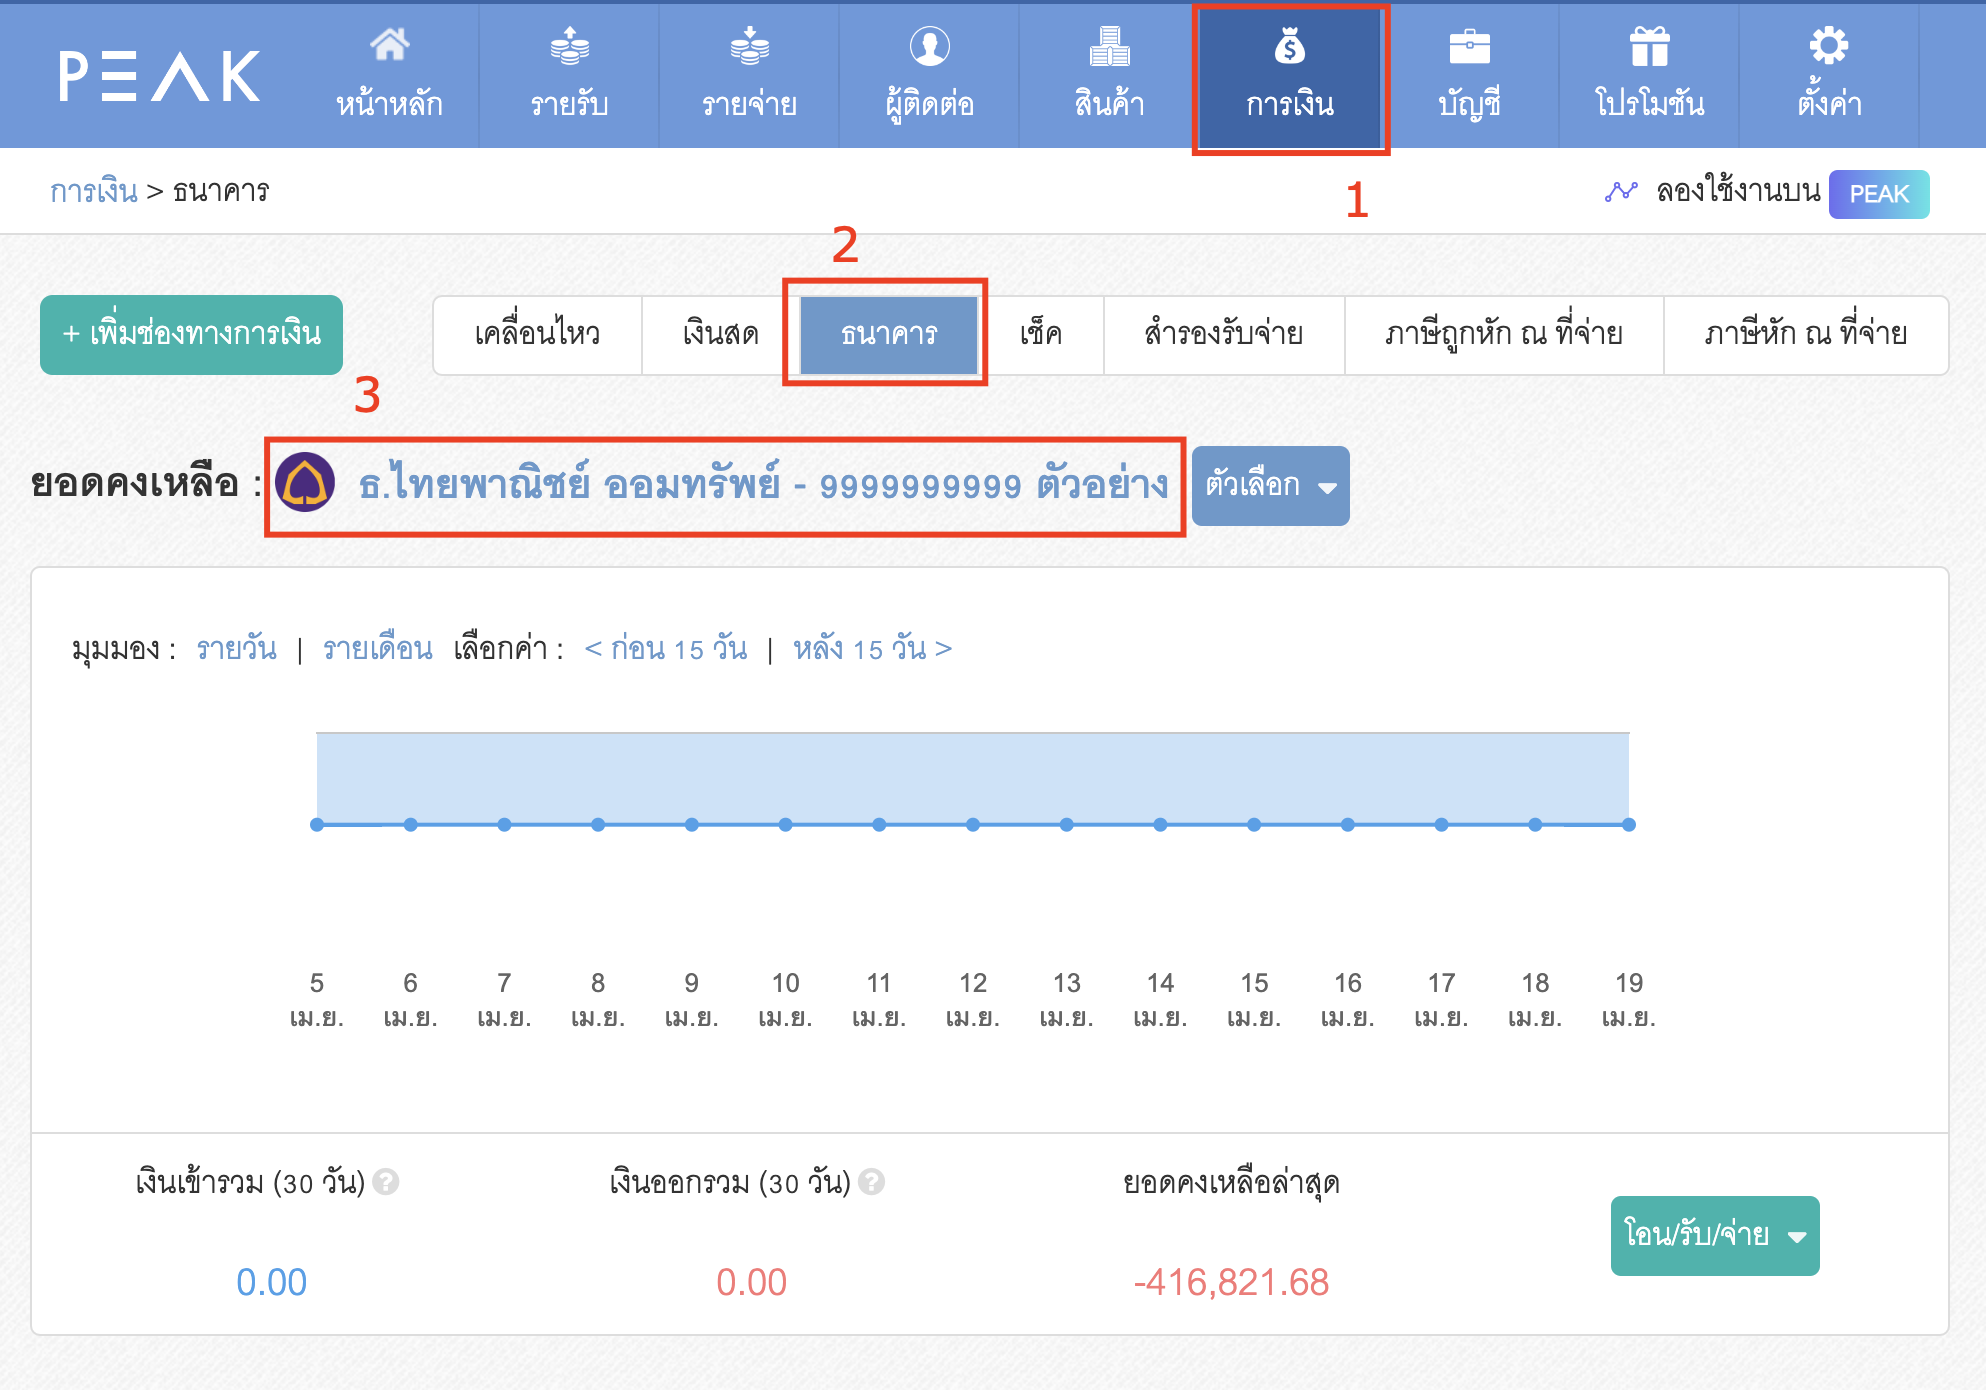Expand the โอน/รับ/จ่าย dropdown button
Image resolution: width=1986 pixels, height=1390 pixels.
tap(1715, 1236)
